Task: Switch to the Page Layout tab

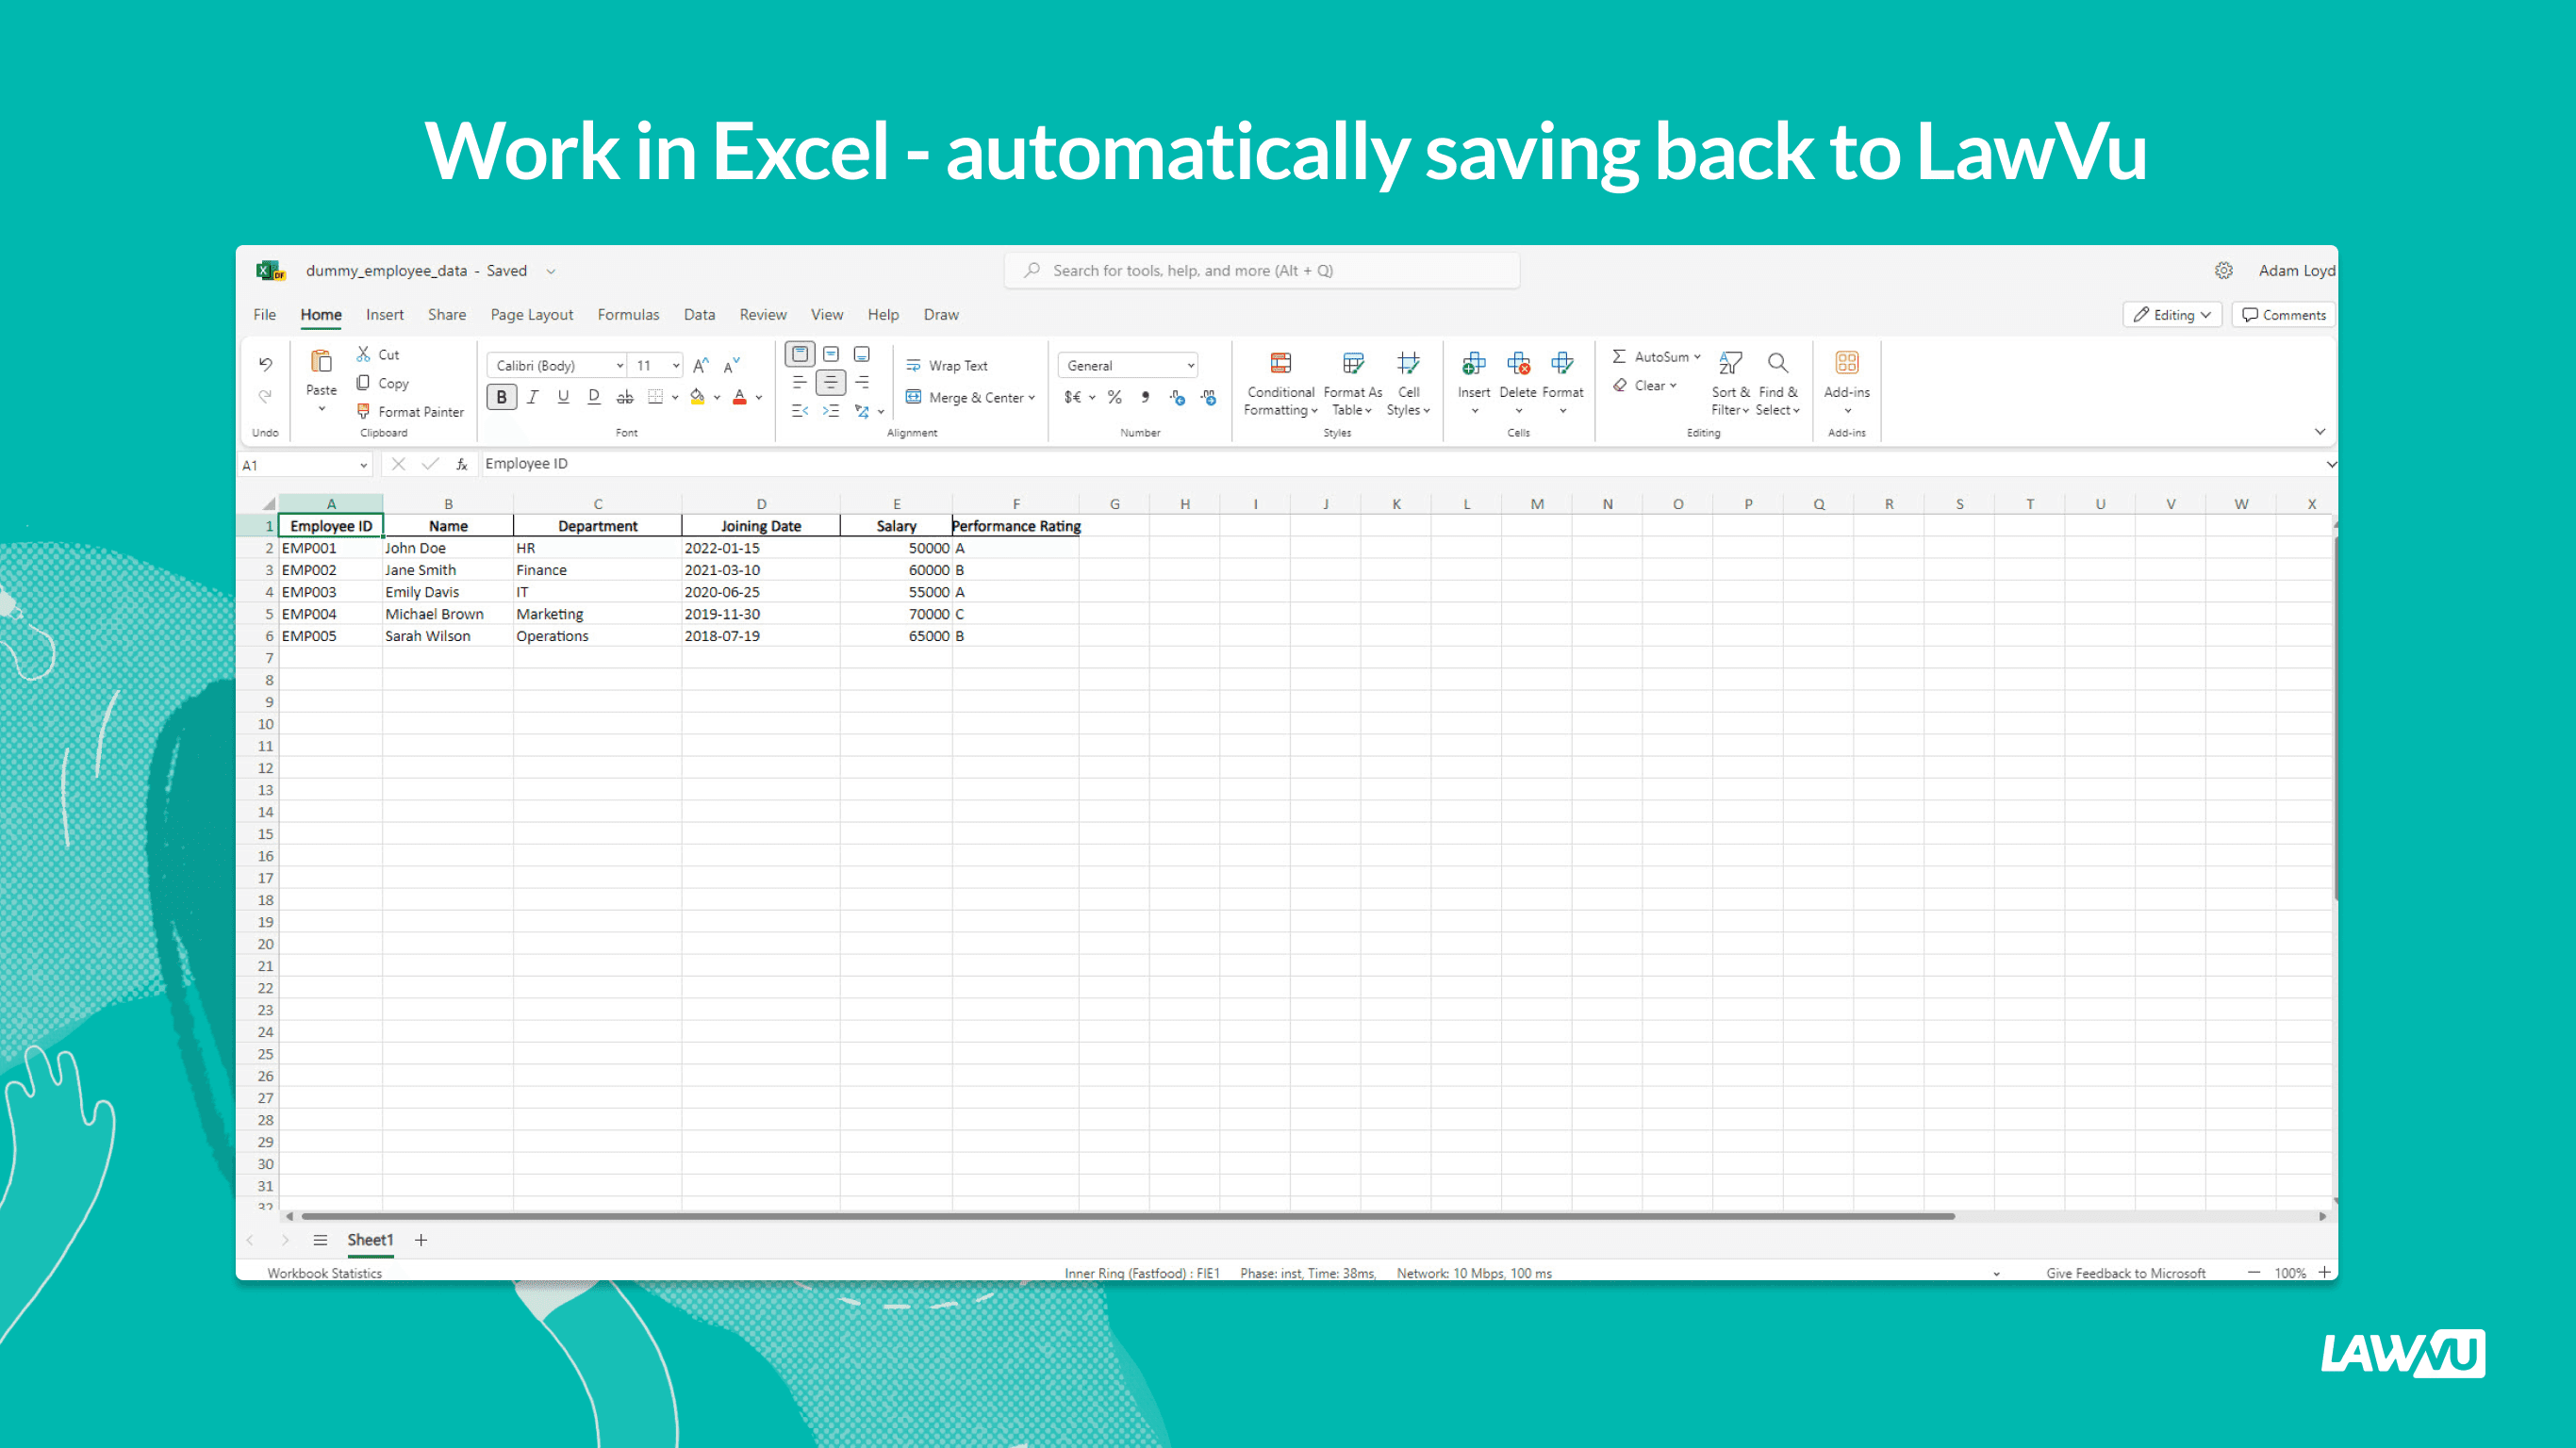Action: click(532, 315)
